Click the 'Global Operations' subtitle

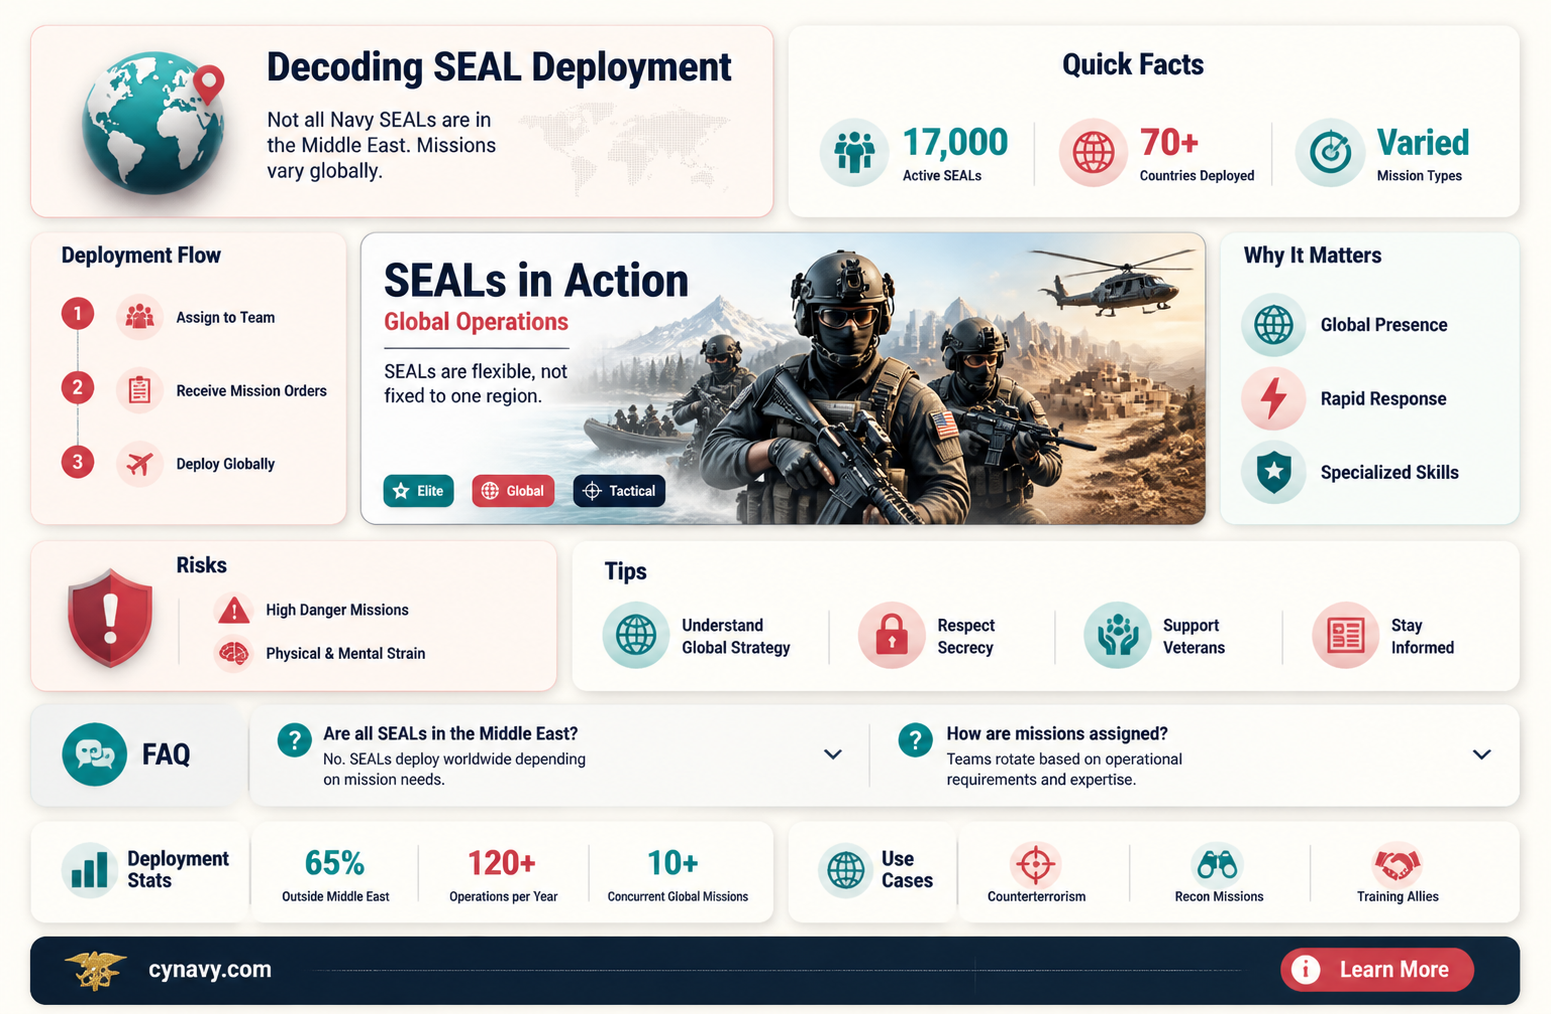476,322
